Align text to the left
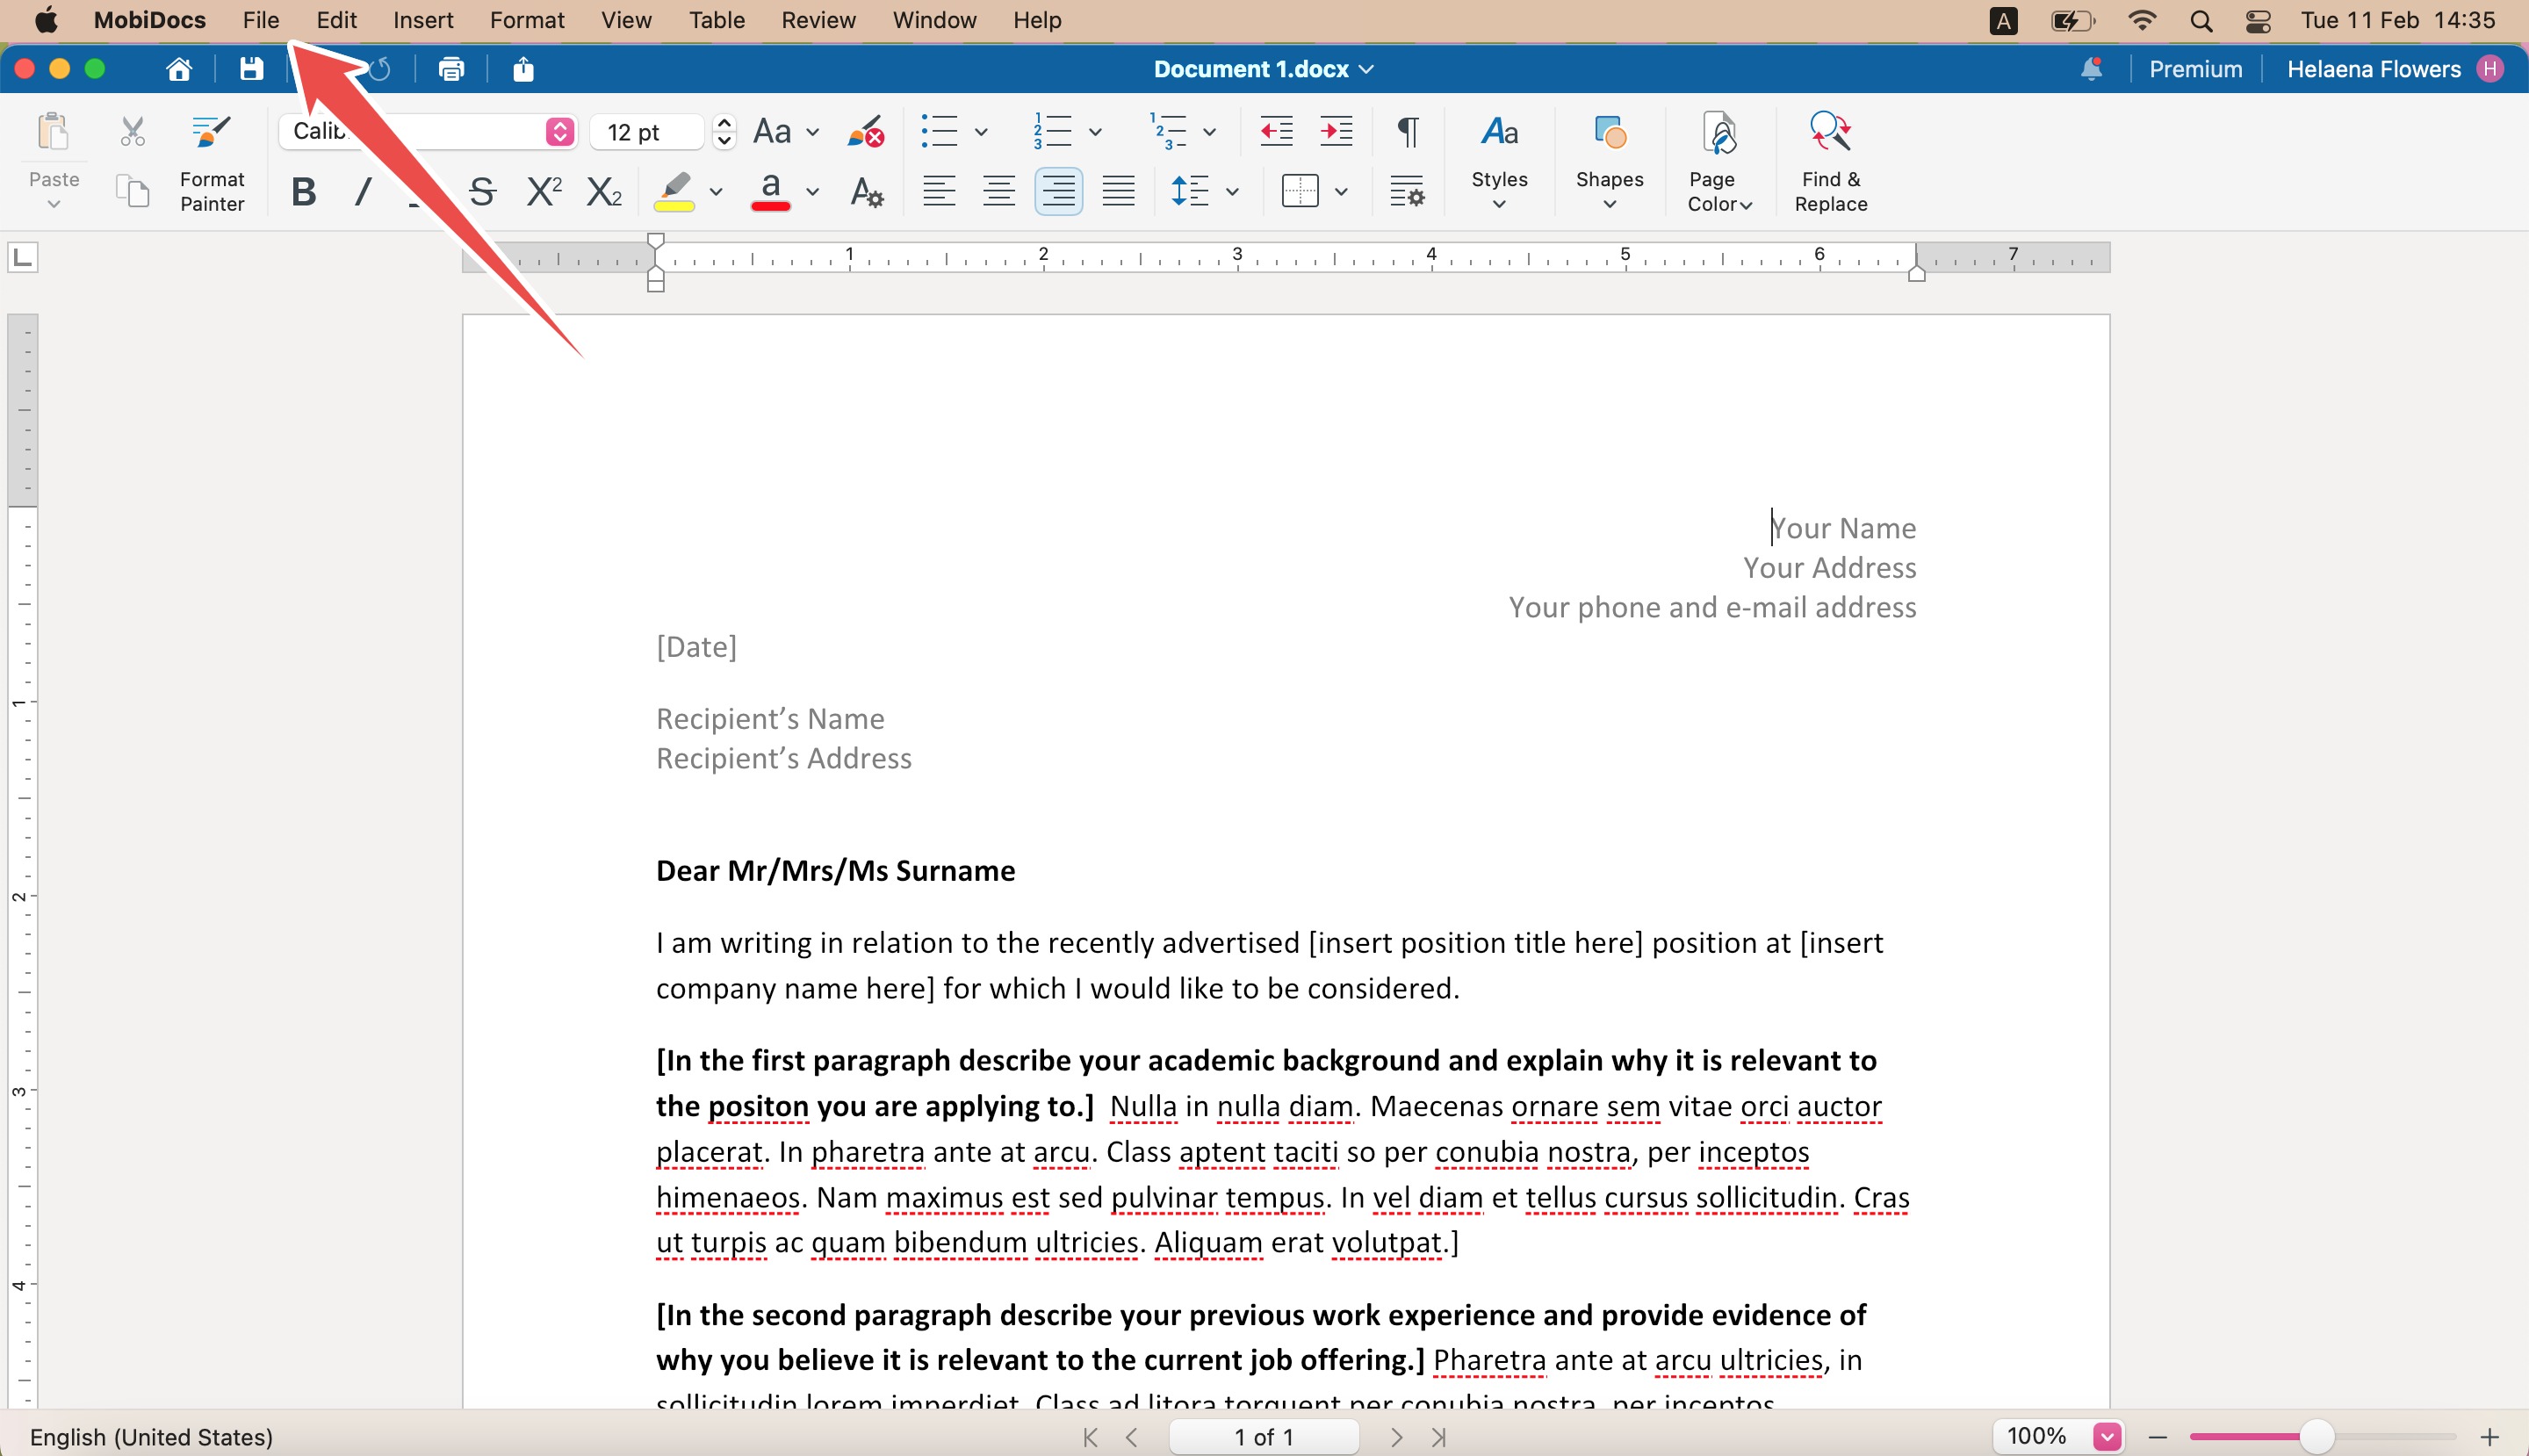Viewport: 2529px width, 1456px height. [x=938, y=190]
